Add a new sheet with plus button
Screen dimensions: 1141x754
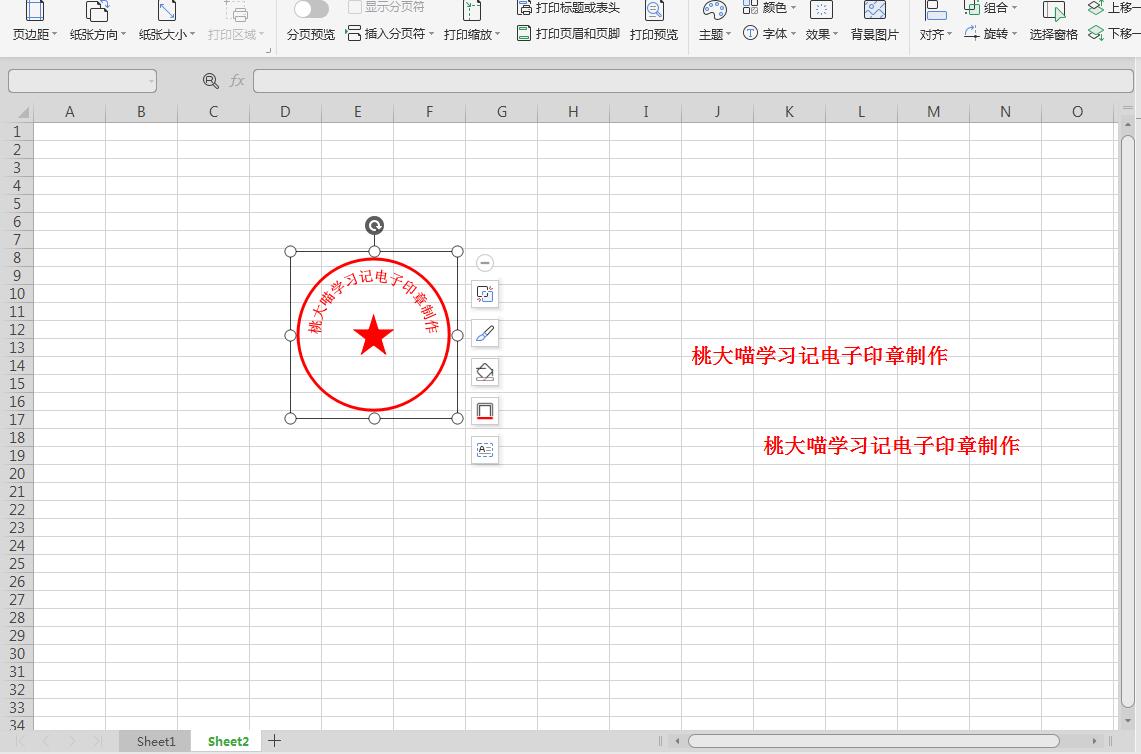tap(274, 741)
